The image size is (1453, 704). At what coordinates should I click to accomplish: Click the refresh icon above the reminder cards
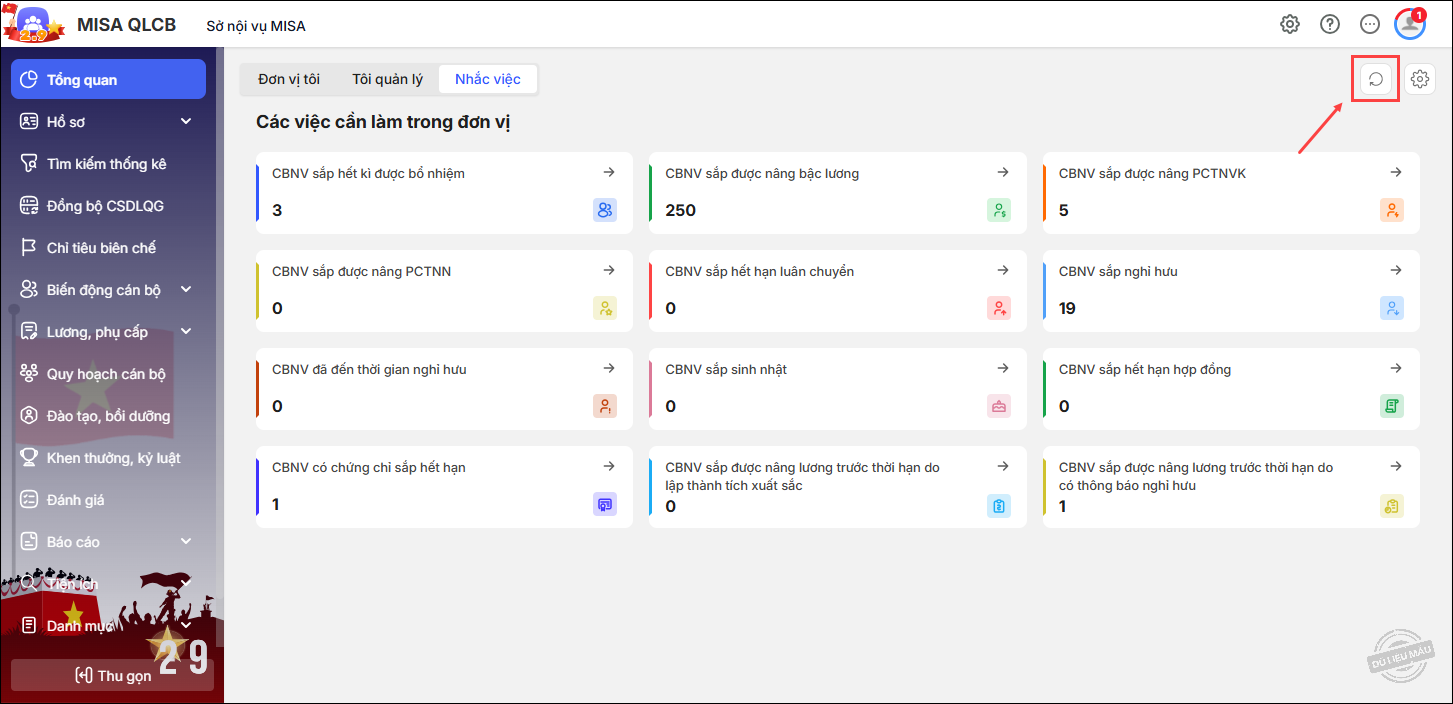1375,79
